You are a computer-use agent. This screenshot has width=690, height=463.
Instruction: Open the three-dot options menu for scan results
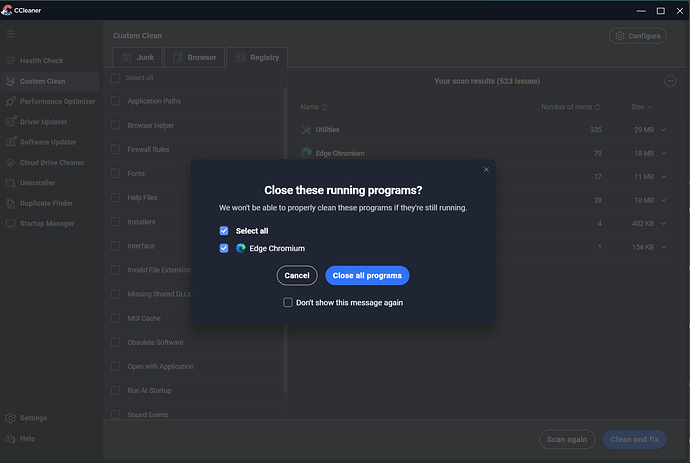670,81
